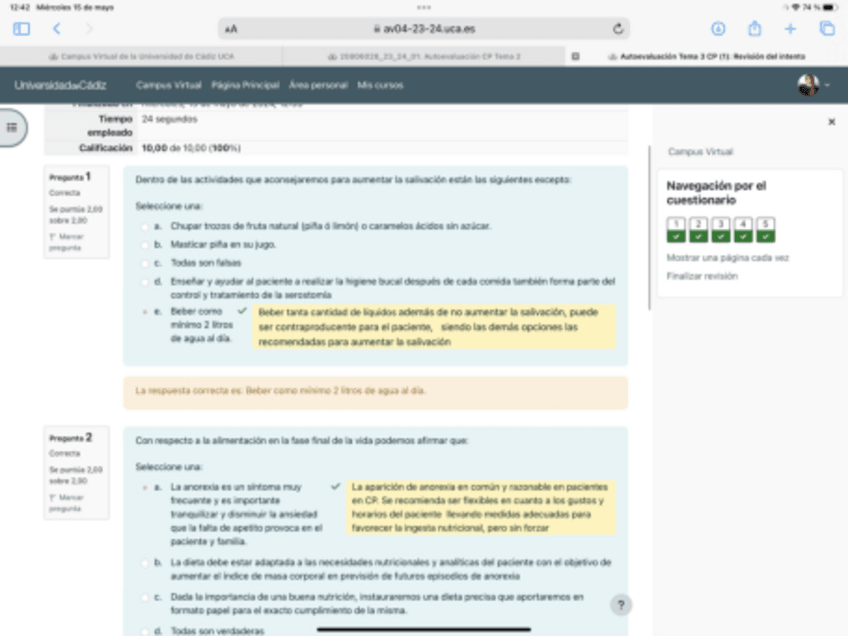
Task: Click Mostrar una página cada vez
Action: tap(727, 257)
